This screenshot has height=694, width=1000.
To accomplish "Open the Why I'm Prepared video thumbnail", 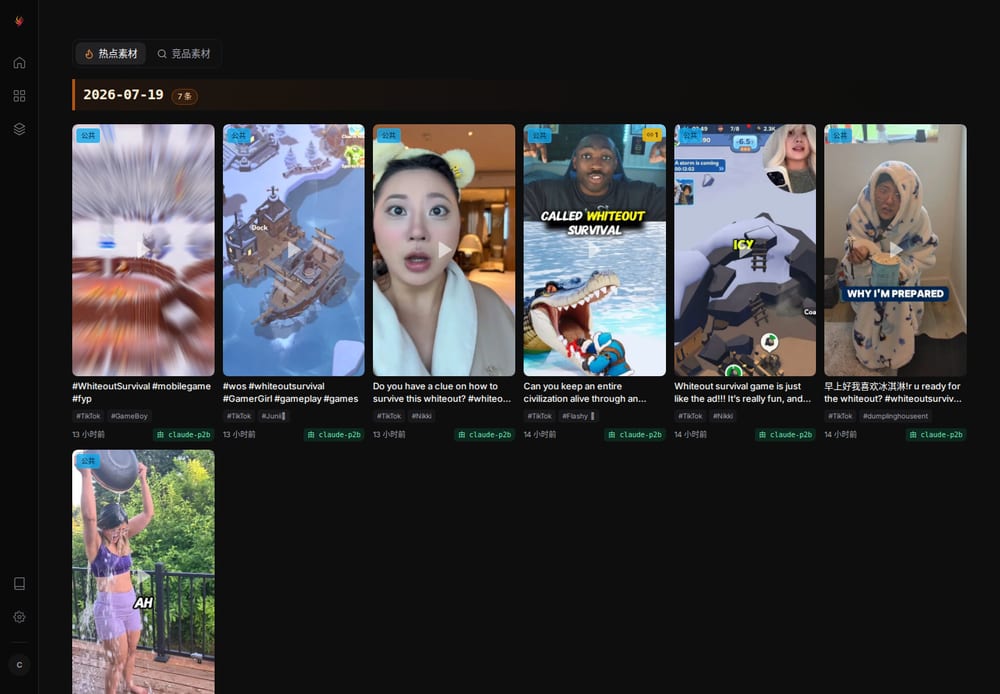I will click(895, 250).
